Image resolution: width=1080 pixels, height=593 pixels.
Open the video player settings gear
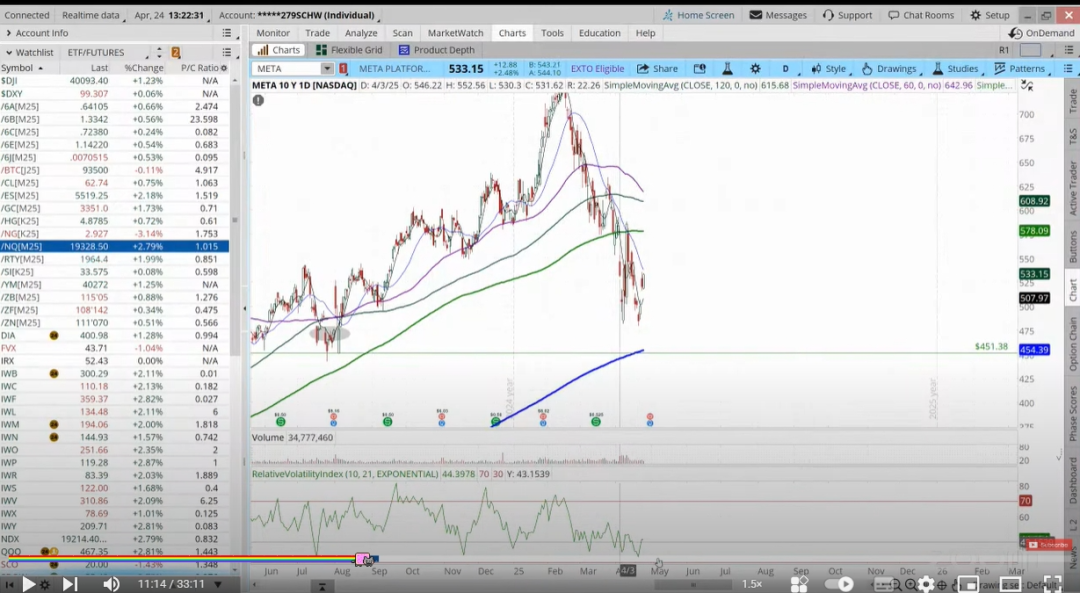coord(926,584)
